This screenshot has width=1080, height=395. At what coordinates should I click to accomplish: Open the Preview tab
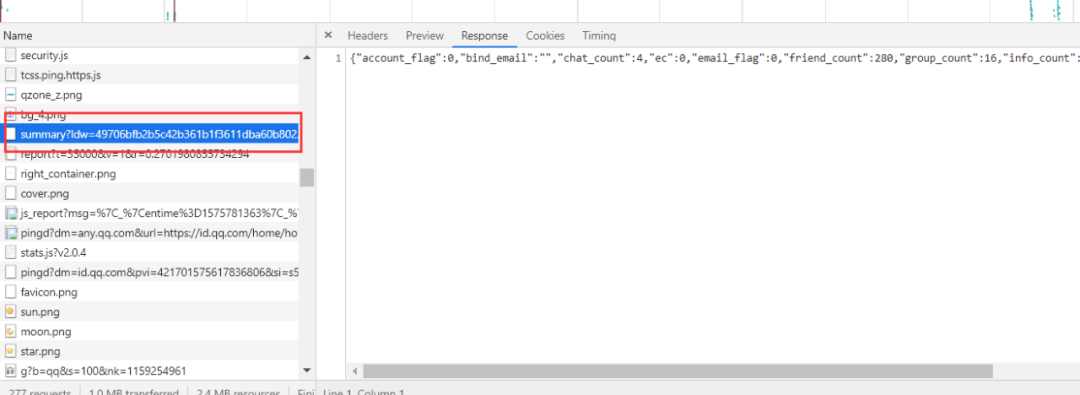coord(424,36)
